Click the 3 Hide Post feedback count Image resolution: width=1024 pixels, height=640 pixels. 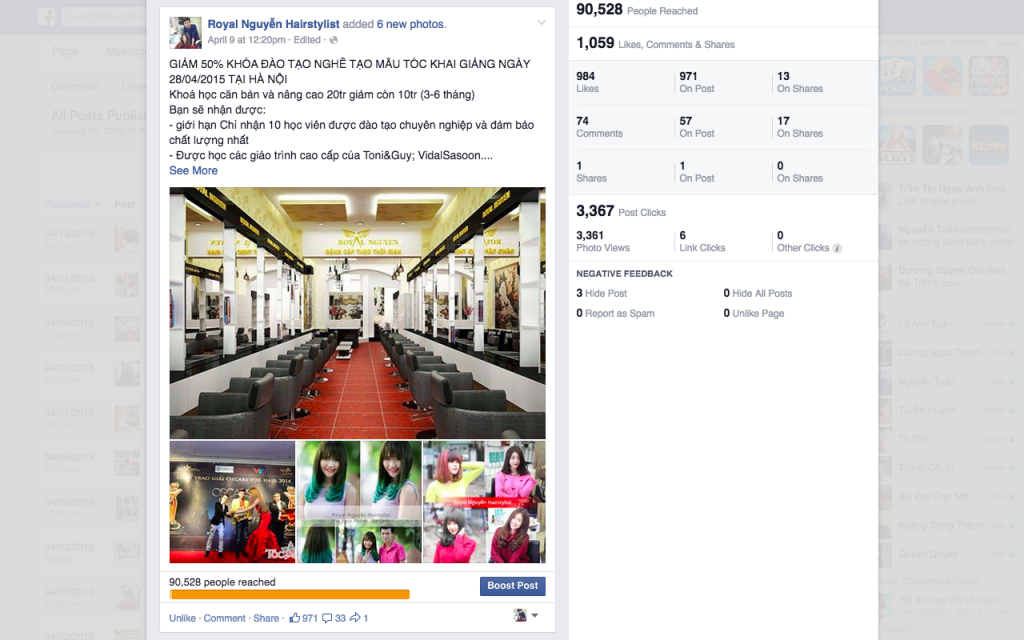point(601,293)
